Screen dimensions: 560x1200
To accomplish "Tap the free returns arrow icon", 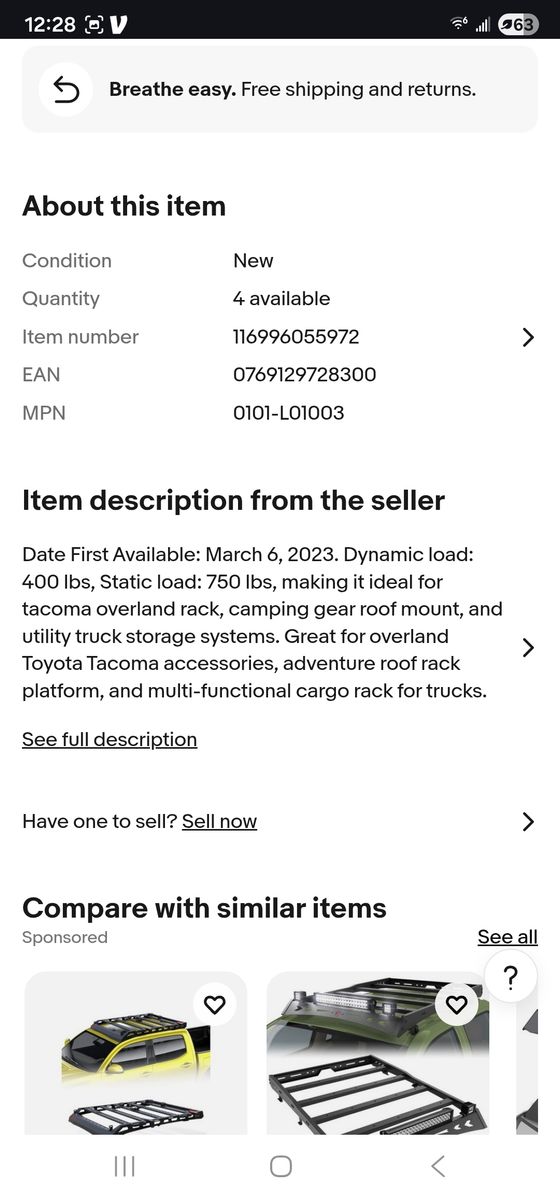I will coord(66,89).
